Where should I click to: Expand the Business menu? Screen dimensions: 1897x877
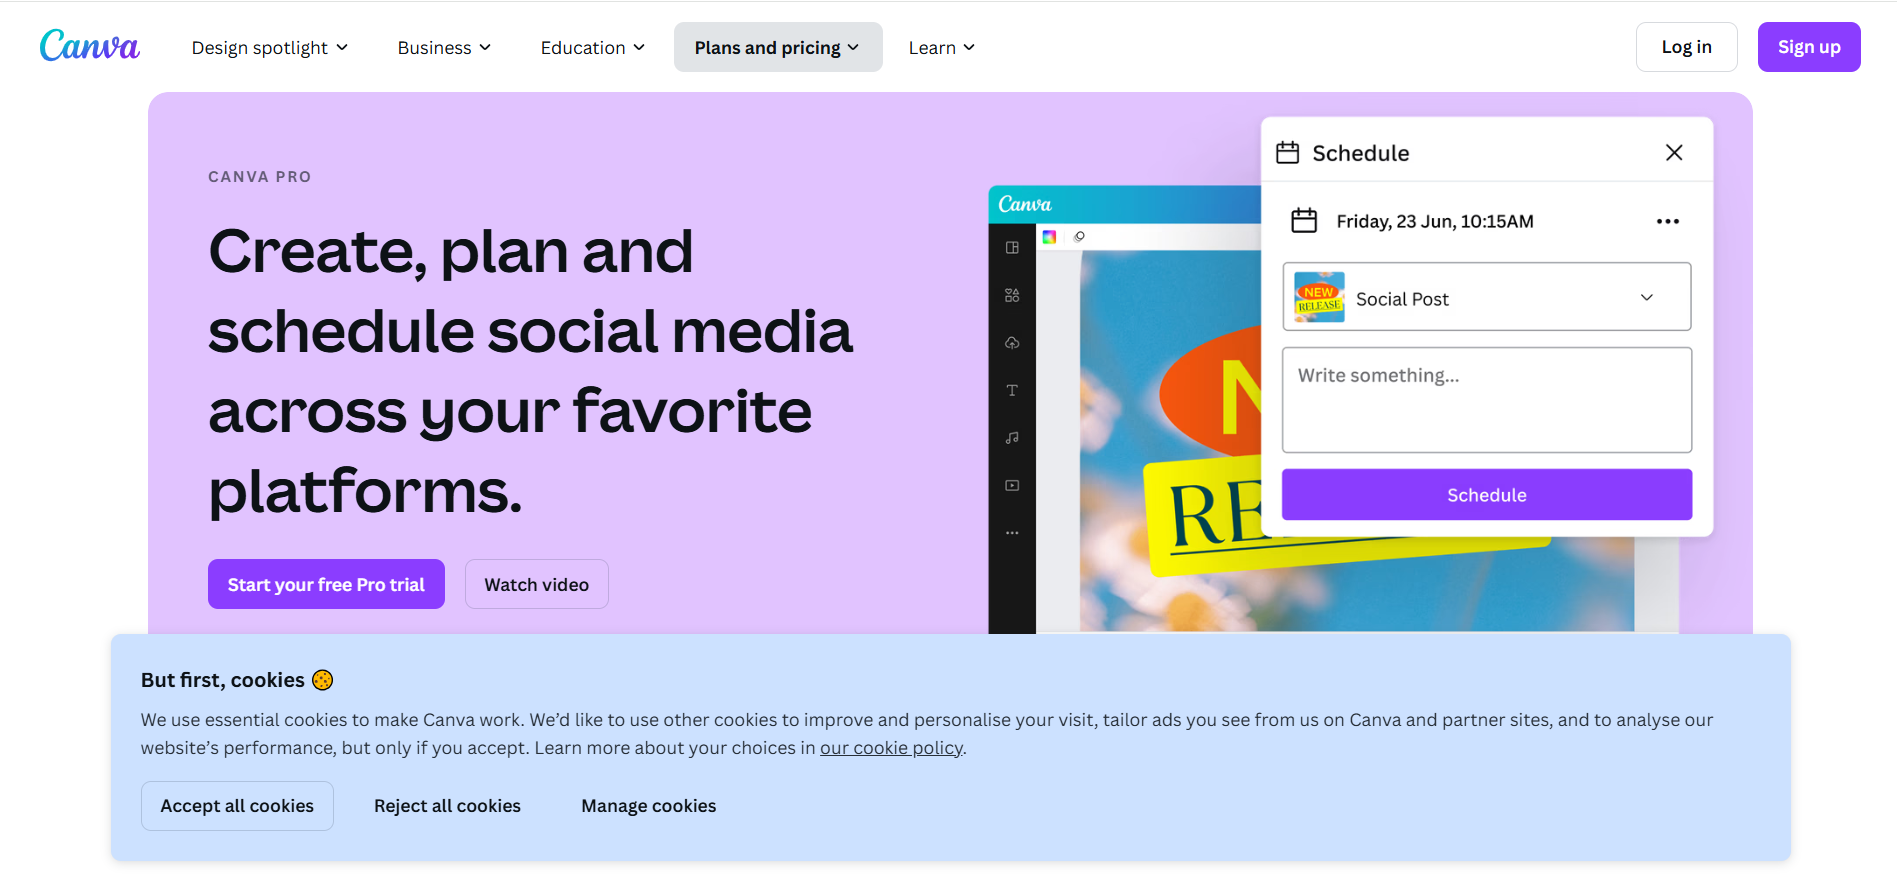tap(444, 47)
